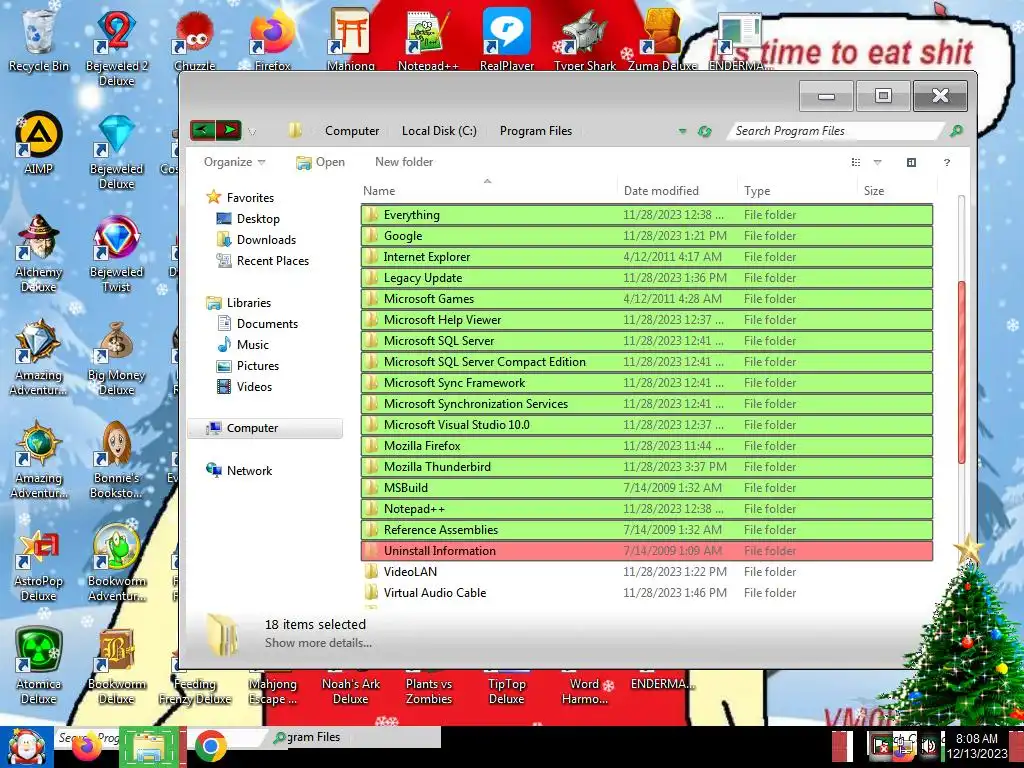Image resolution: width=1024 pixels, height=768 pixels.
Task: Expand the view options dropdown arrow
Action: (x=878, y=163)
